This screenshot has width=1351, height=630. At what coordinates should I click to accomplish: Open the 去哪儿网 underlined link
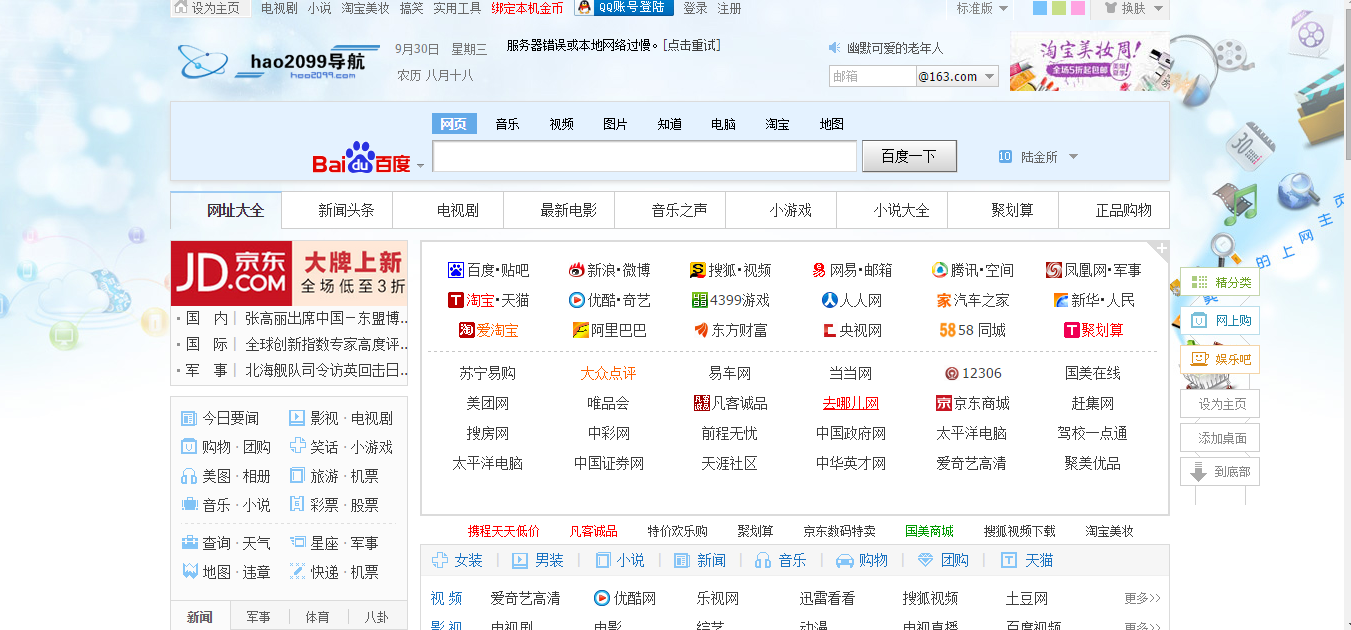850,403
